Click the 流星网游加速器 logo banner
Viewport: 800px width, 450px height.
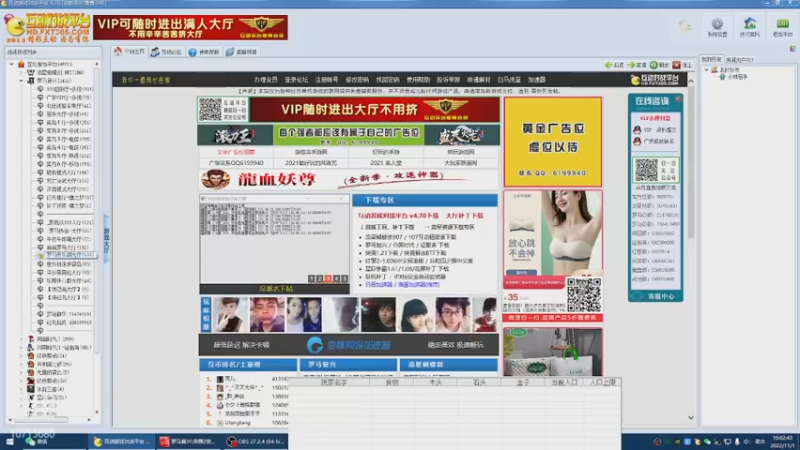tap(348, 345)
